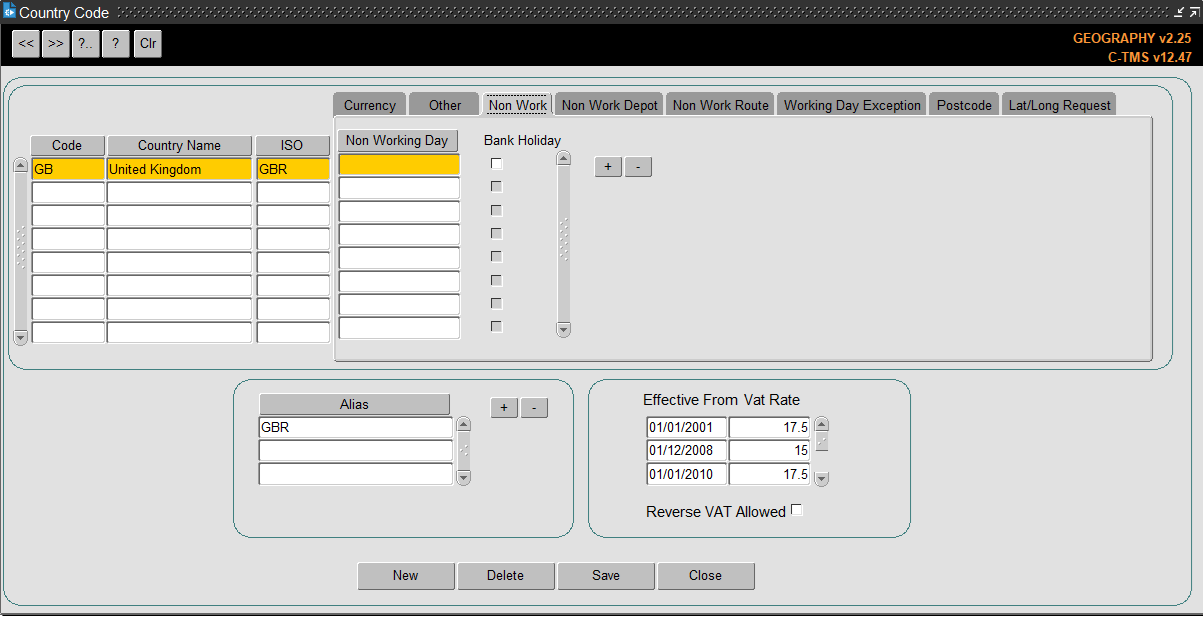Click down arrow of country list scrollbar
Viewport: 1203px width, 618px height.
[x=20, y=338]
